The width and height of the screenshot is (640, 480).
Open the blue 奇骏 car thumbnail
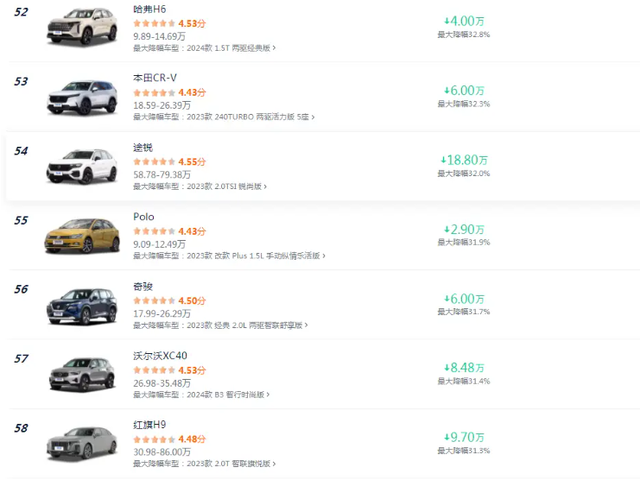[82, 306]
